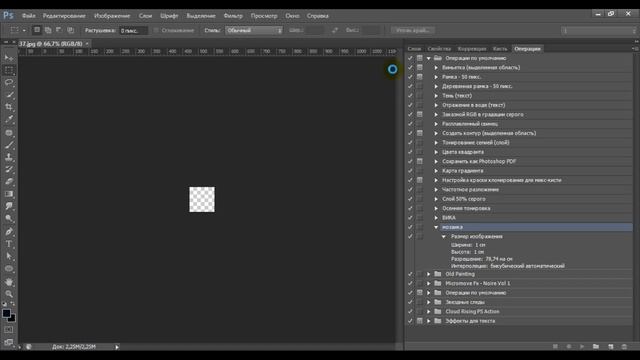Screen dimensions: 640x360
Task: Open the Файл menu
Action: click(x=29, y=16)
